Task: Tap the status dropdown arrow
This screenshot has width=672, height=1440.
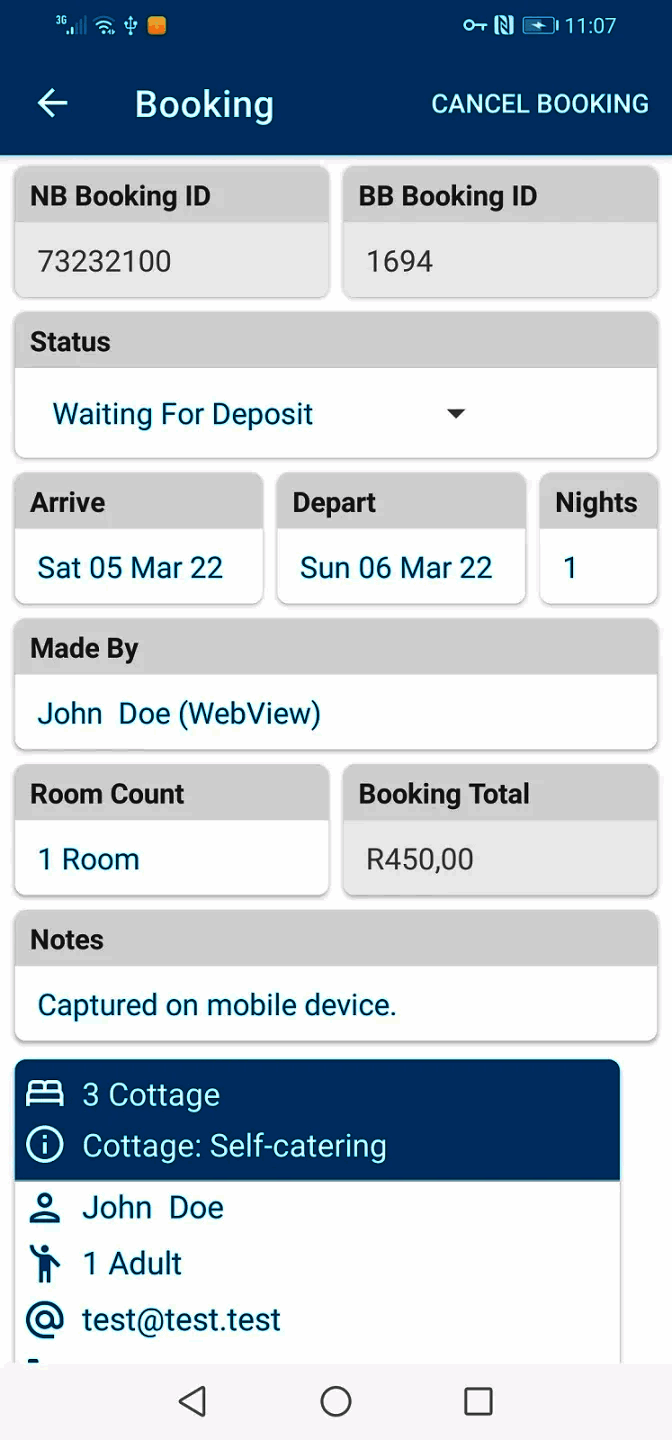Action: 456,414
